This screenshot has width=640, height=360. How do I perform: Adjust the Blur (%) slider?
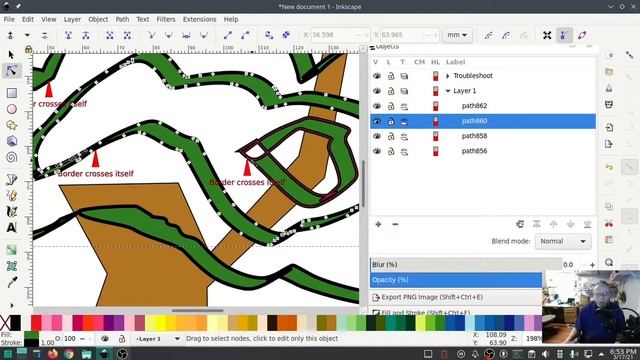click(466, 264)
